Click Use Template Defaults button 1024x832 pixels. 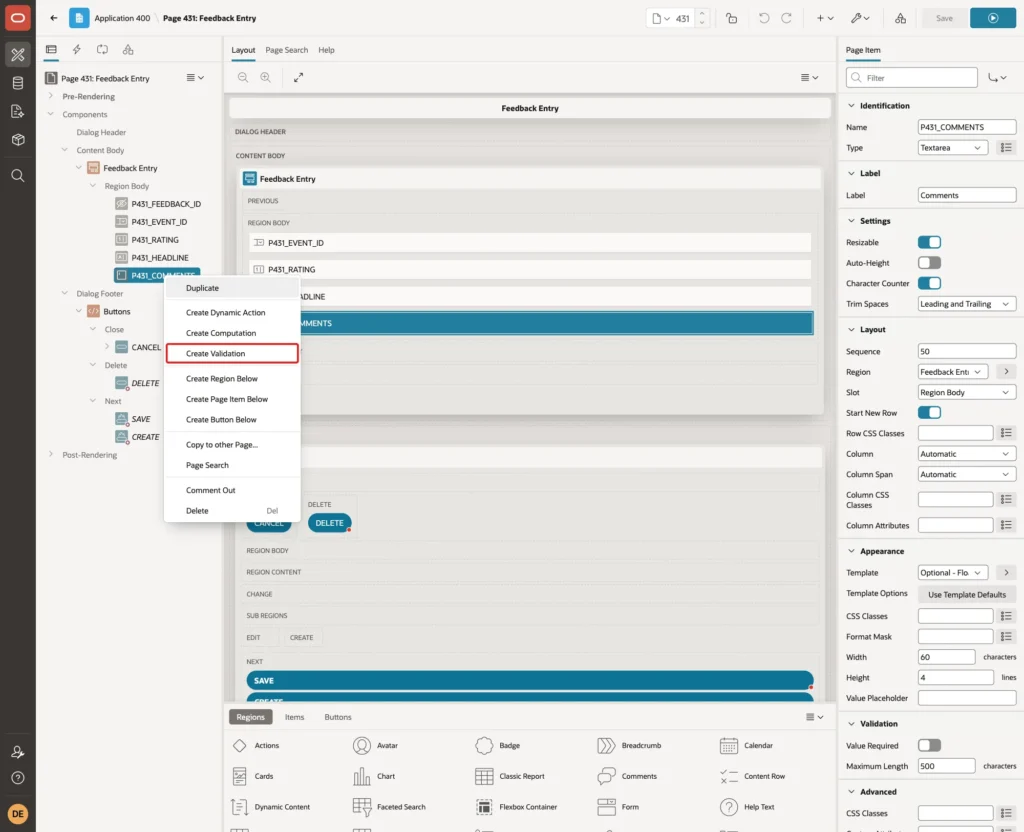point(967,594)
